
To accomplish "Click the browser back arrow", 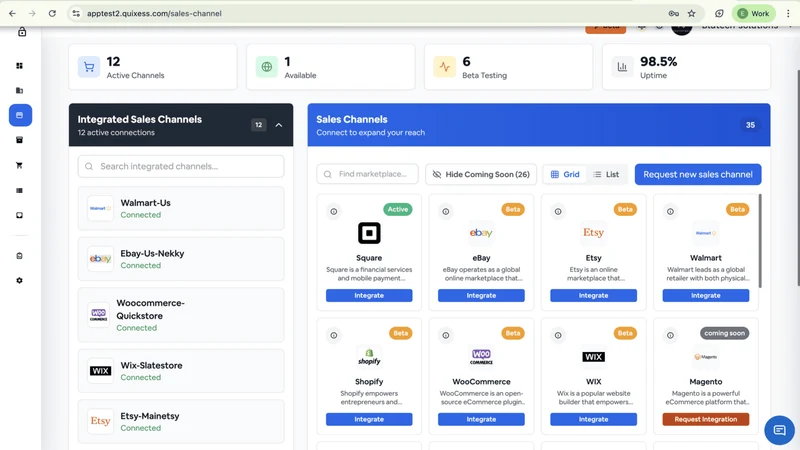I will 12,14.
